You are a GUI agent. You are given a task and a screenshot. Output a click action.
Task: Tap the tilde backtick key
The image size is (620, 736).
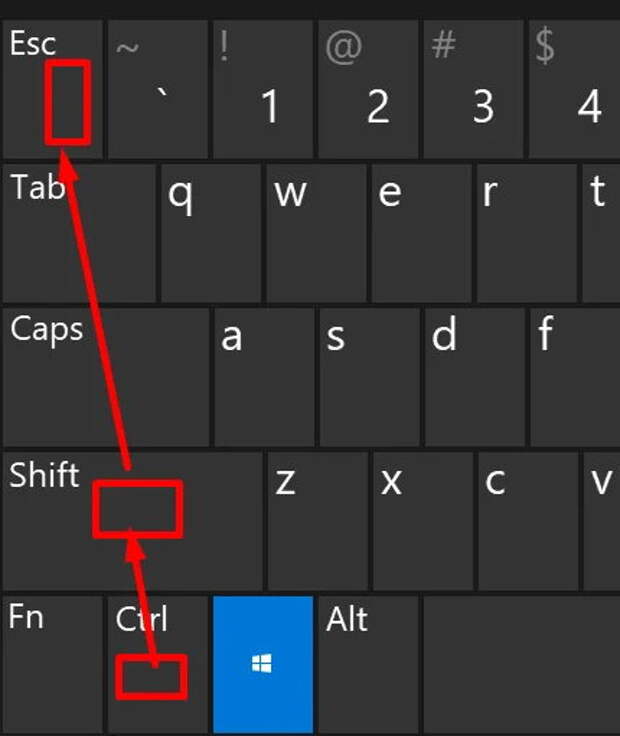pos(158,89)
